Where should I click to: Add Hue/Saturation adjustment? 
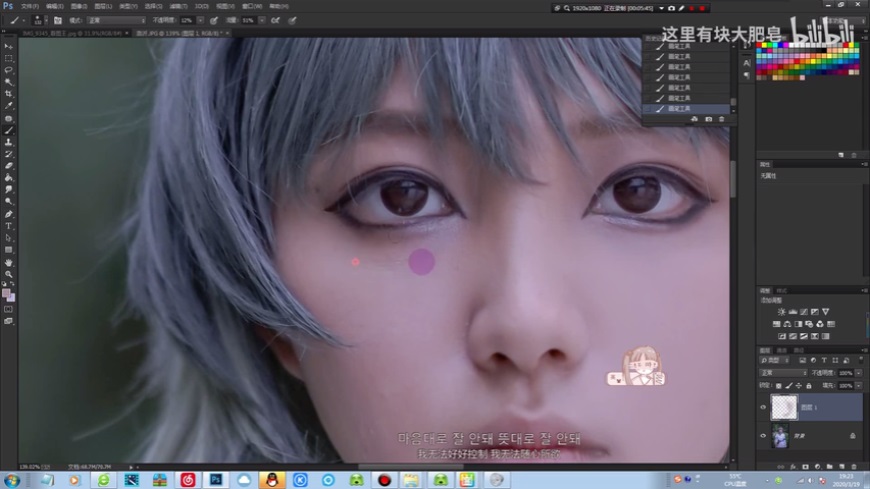pyautogui.click(x=776, y=324)
